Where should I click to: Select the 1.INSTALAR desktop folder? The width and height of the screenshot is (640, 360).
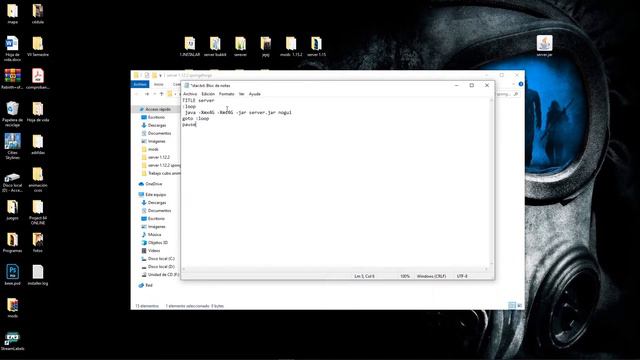pos(190,46)
